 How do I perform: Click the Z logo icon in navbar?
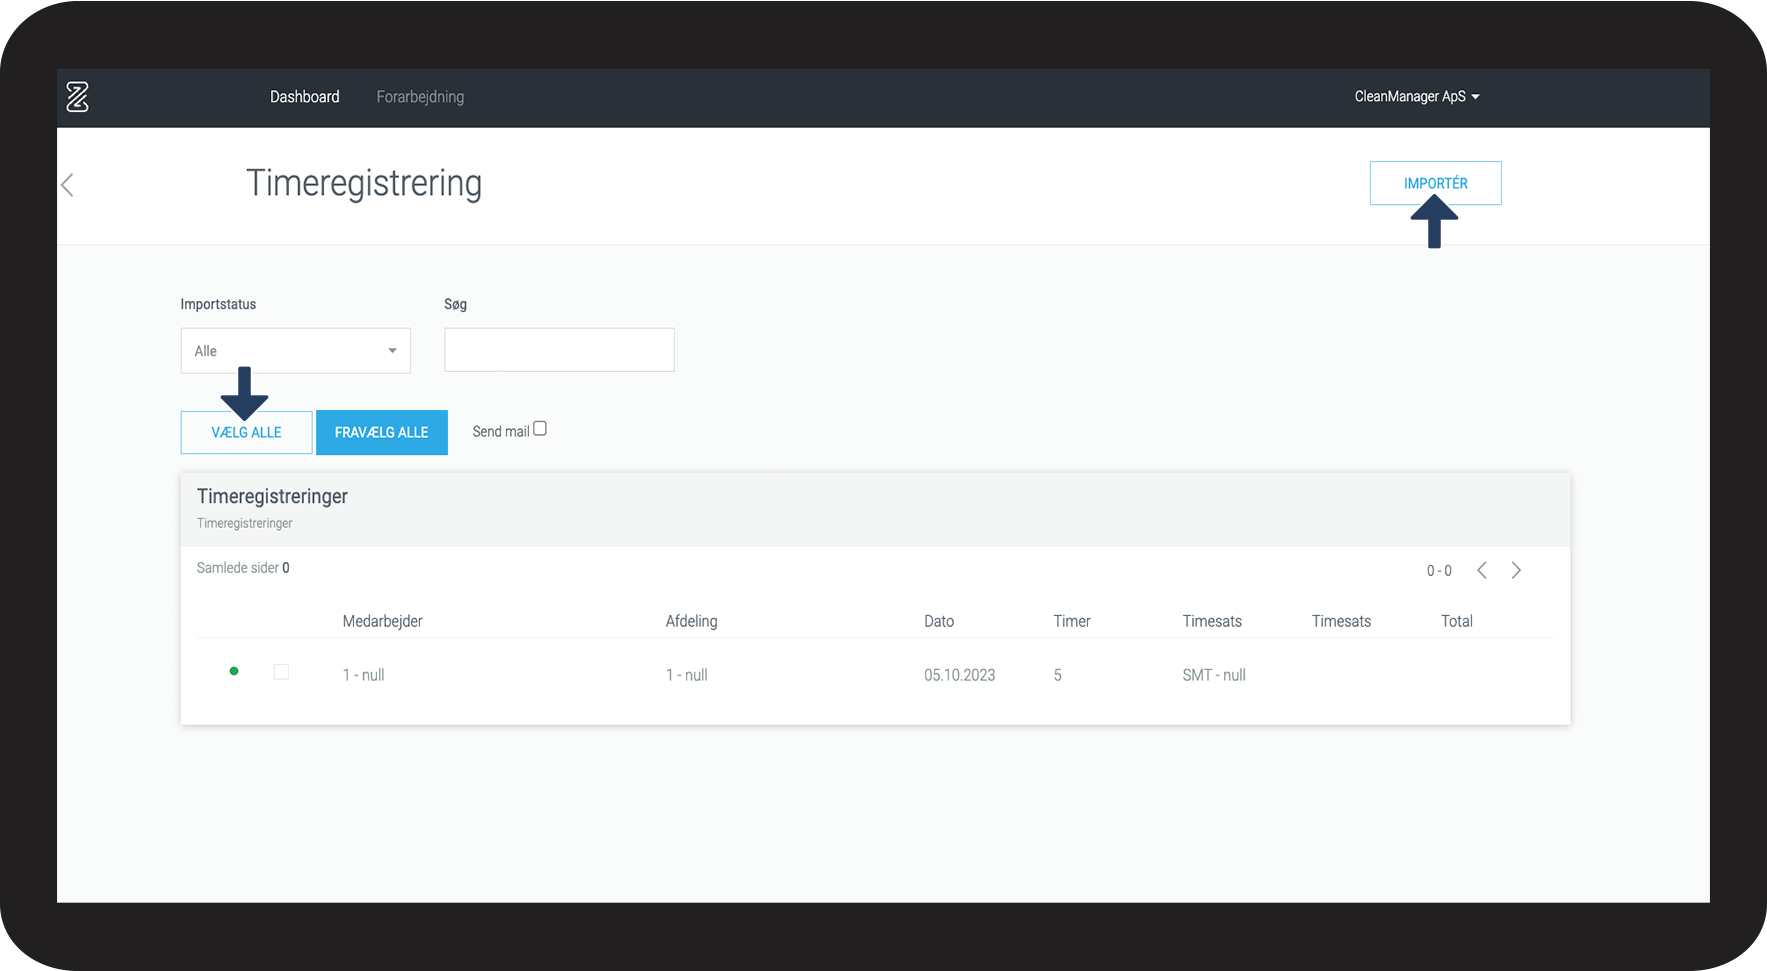coord(77,97)
